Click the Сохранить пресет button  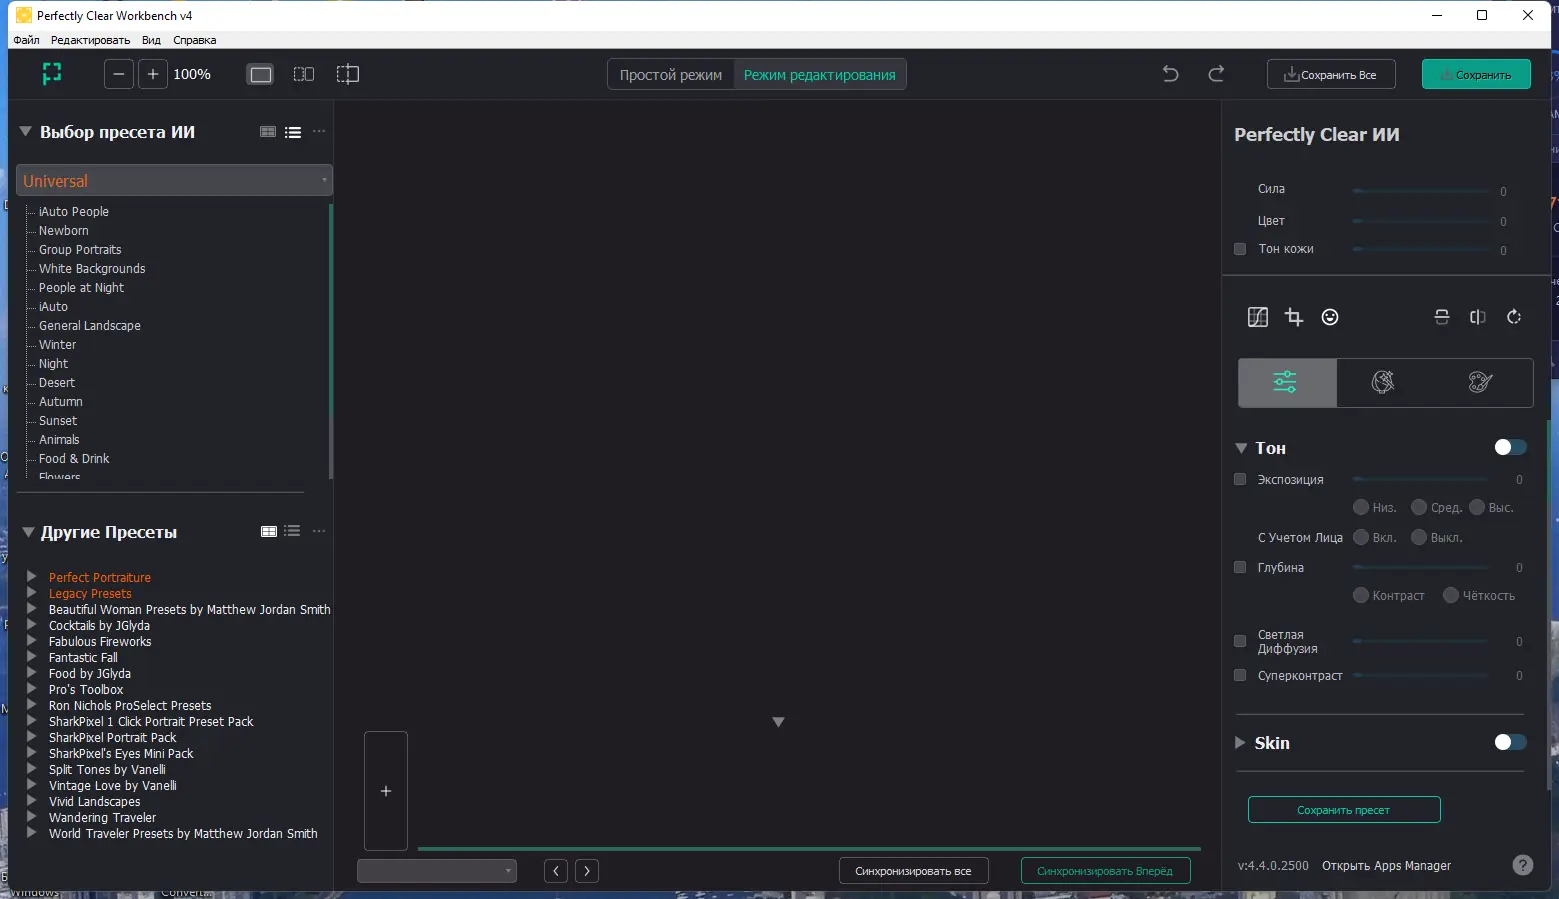click(1344, 810)
